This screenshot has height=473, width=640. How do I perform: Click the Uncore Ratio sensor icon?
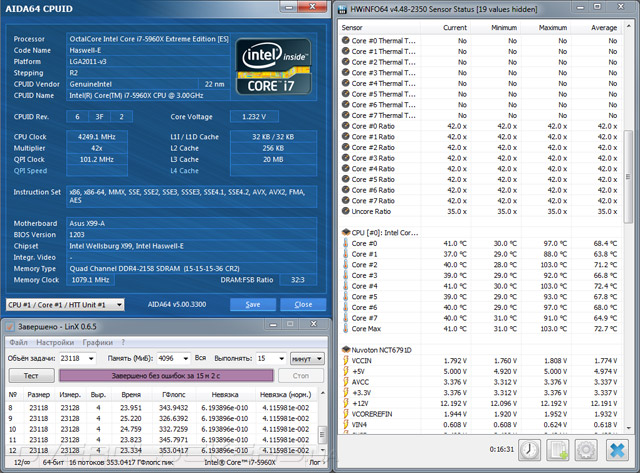pyautogui.click(x=346, y=211)
